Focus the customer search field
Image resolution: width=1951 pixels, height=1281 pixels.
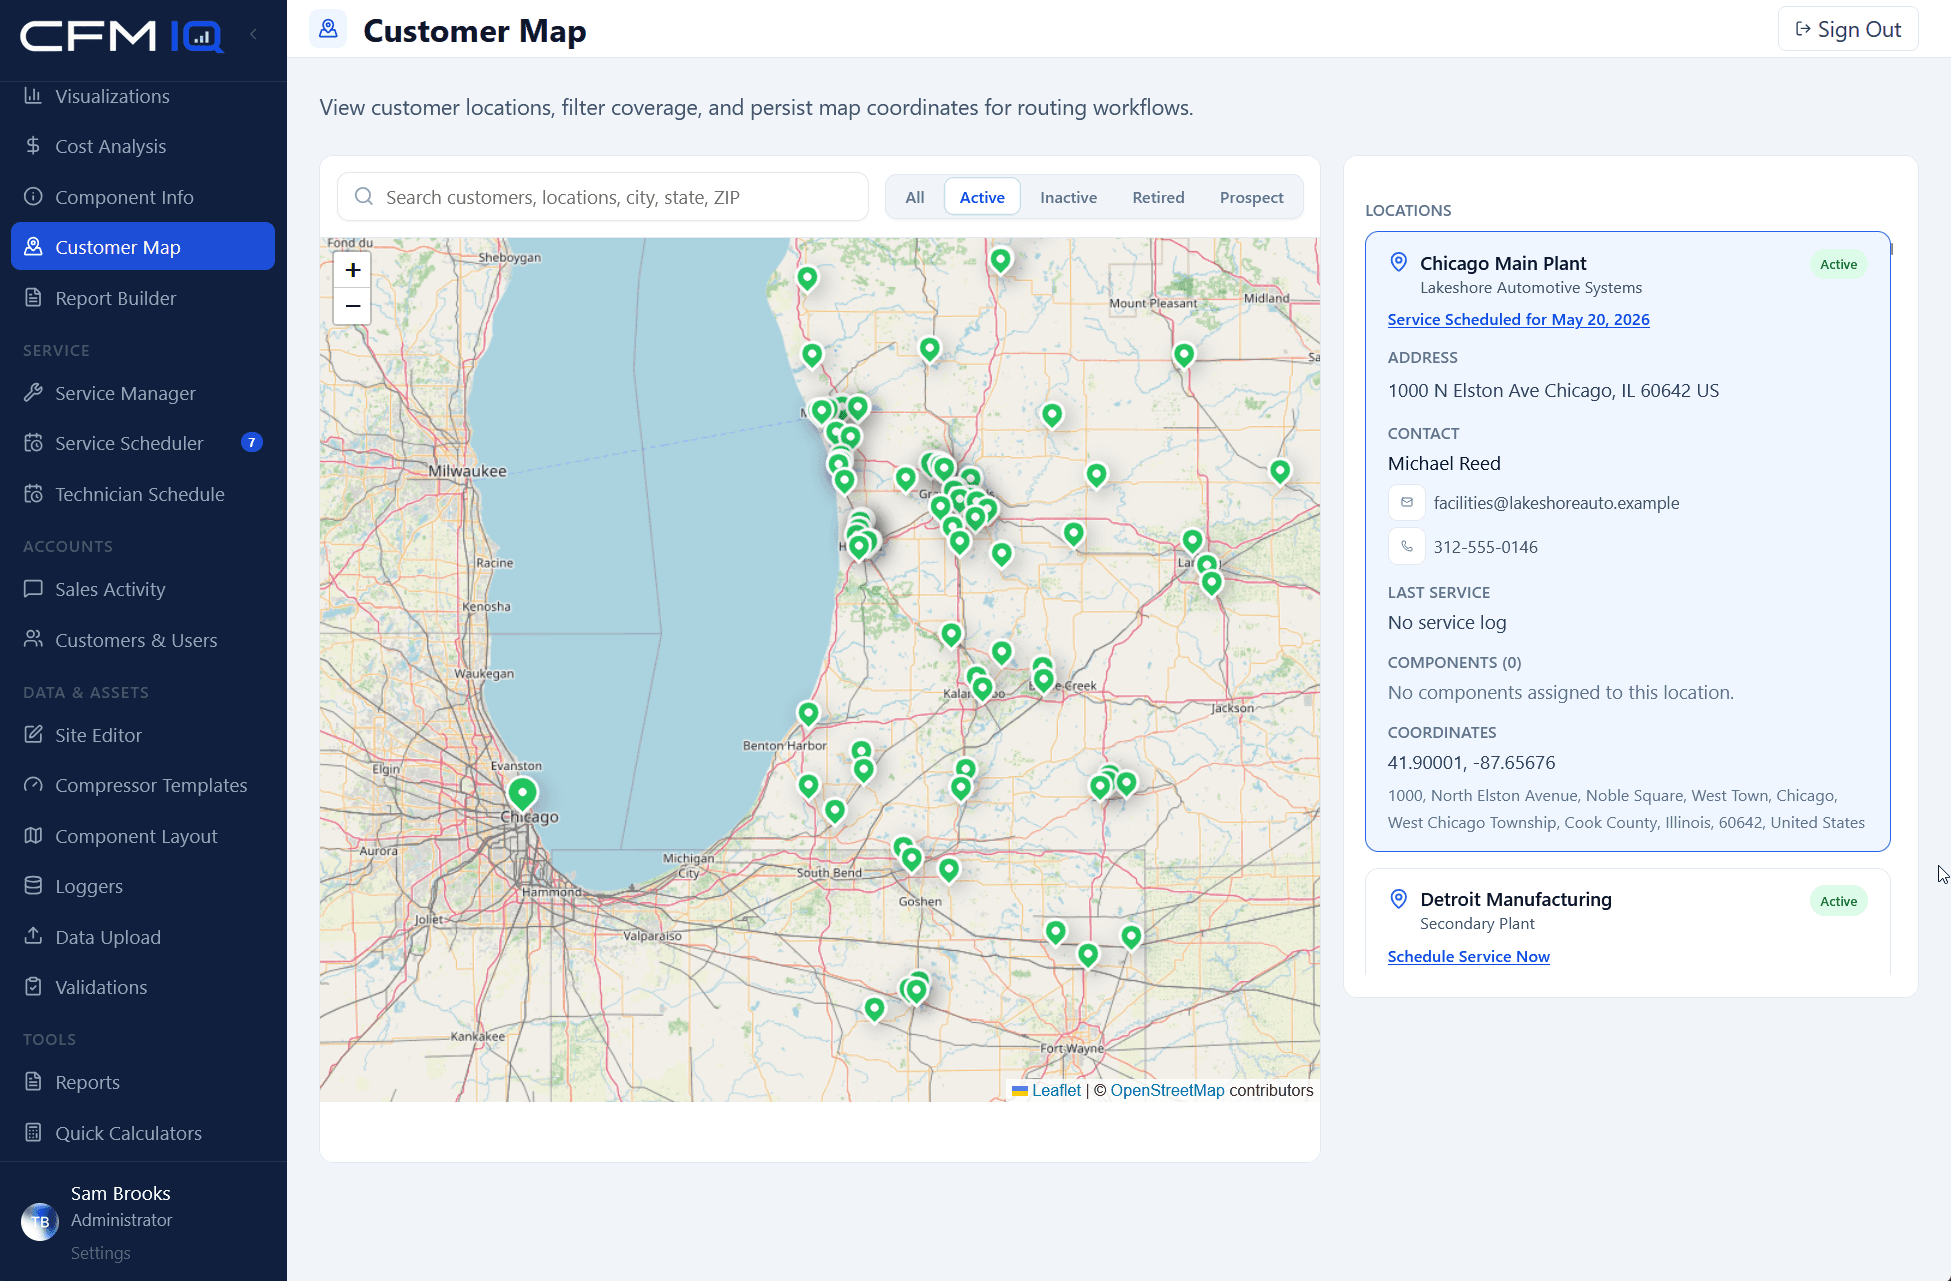(603, 197)
